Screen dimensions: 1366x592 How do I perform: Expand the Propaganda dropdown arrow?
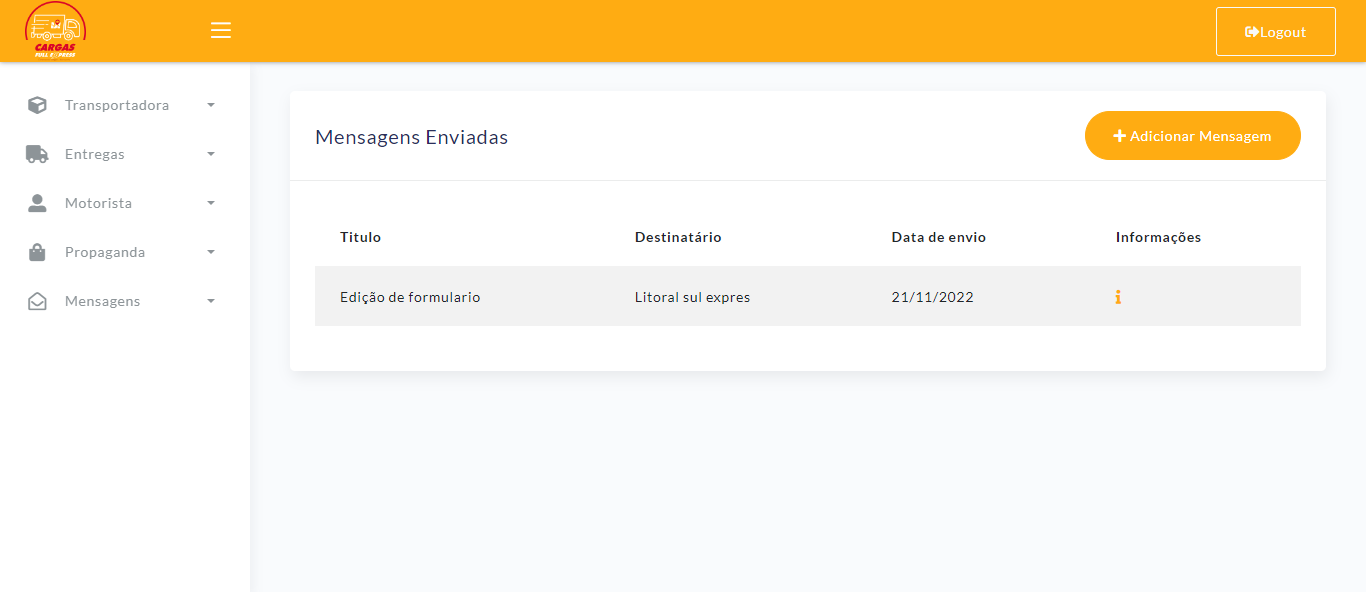click(x=211, y=252)
